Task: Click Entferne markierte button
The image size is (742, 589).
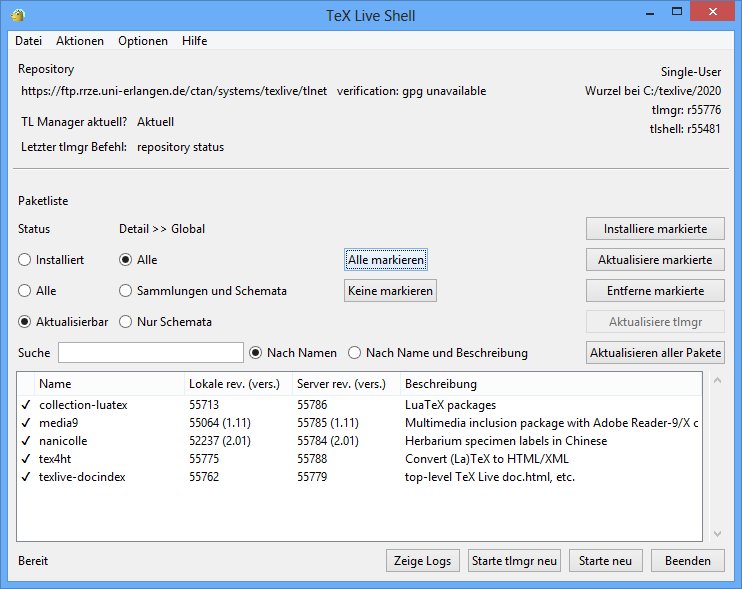Action: tap(655, 290)
